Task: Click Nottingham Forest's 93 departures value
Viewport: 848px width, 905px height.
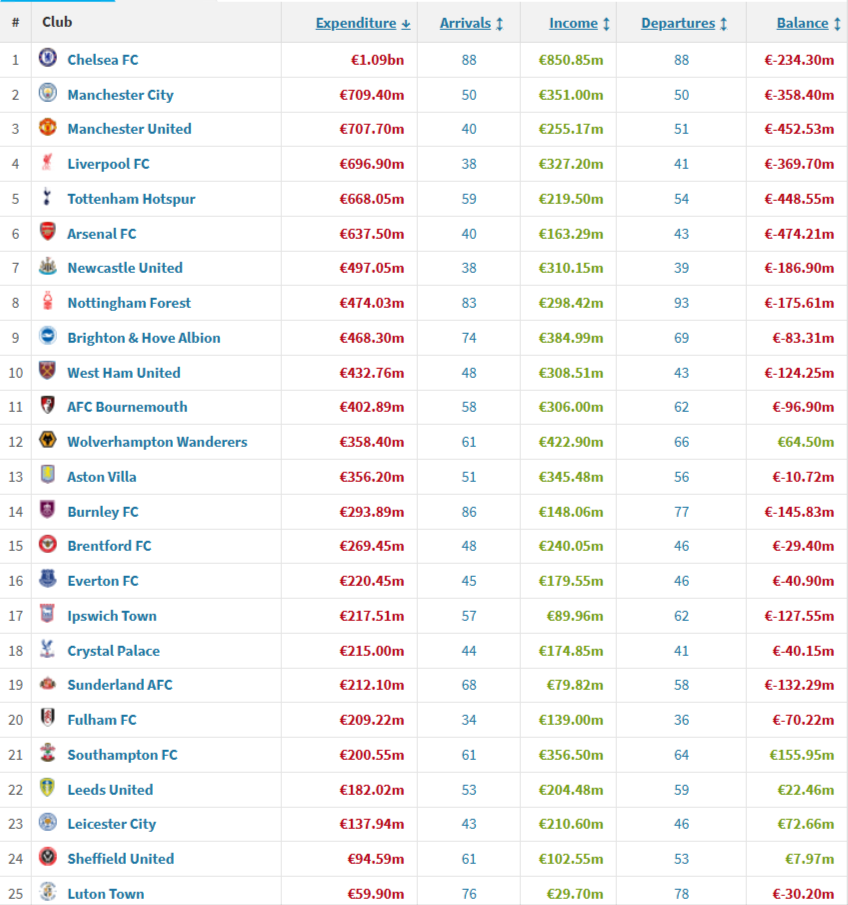Action: 681,303
